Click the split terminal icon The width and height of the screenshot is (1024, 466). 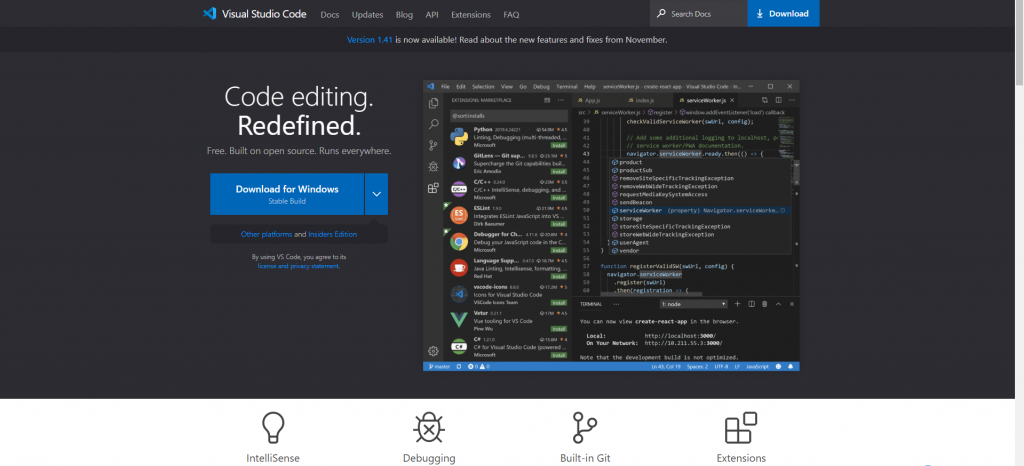[x=752, y=304]
